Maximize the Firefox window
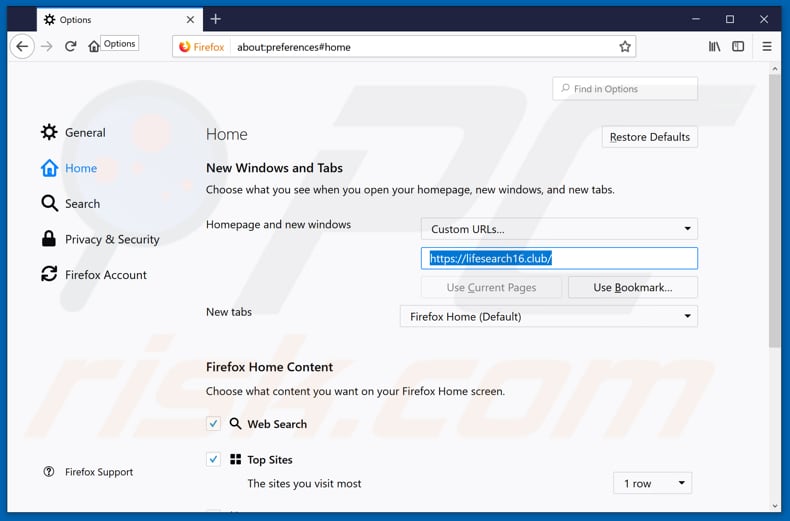The height and width of the screenshot is (521, 790). (x=730, y=19)
